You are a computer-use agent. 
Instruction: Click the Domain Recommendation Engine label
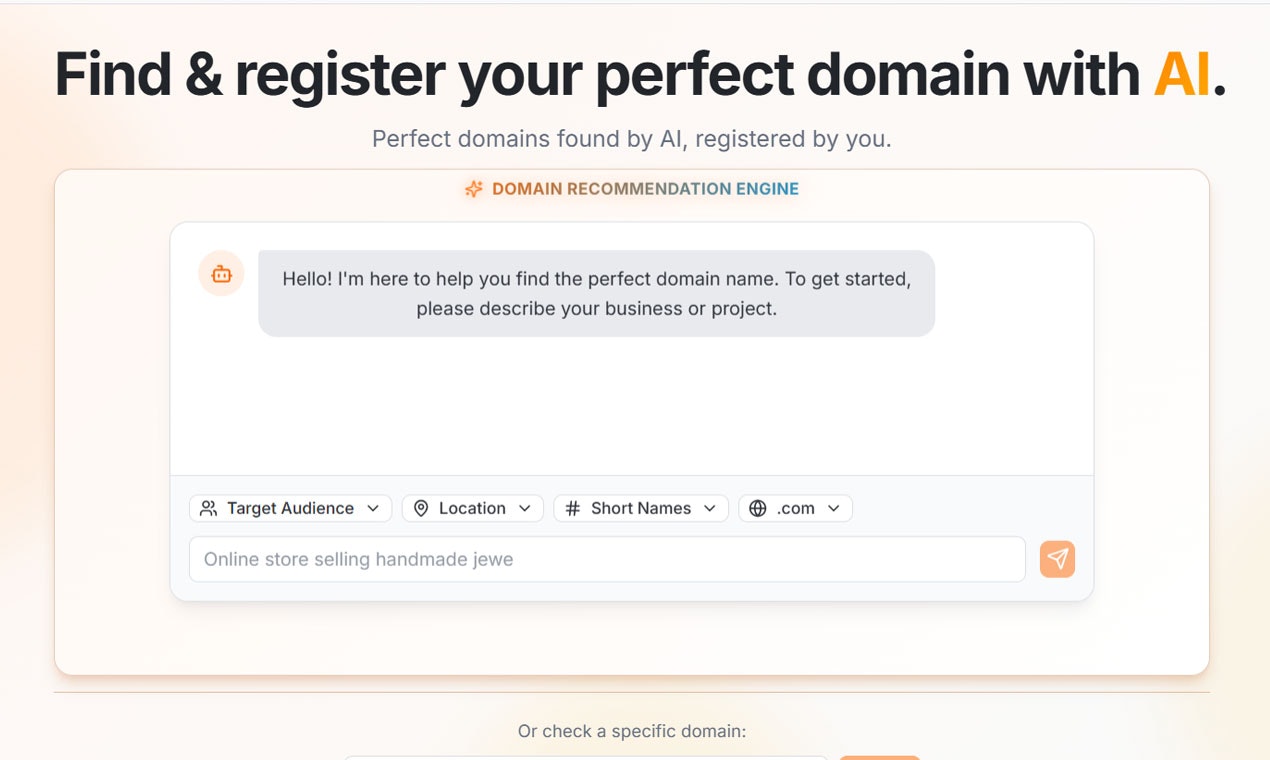pyautogui.click(x=643, y=188)
